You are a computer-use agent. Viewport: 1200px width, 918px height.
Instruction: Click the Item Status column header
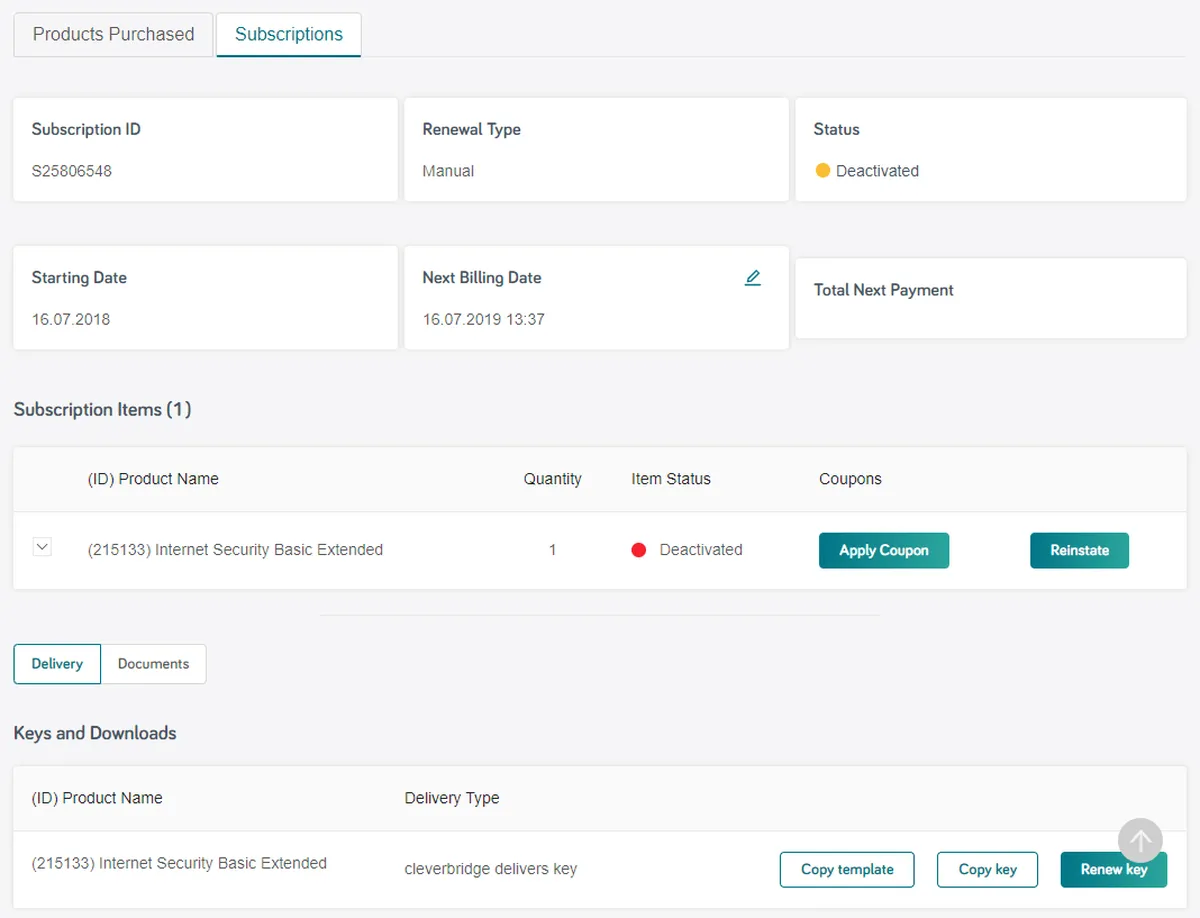click(671, 479)
